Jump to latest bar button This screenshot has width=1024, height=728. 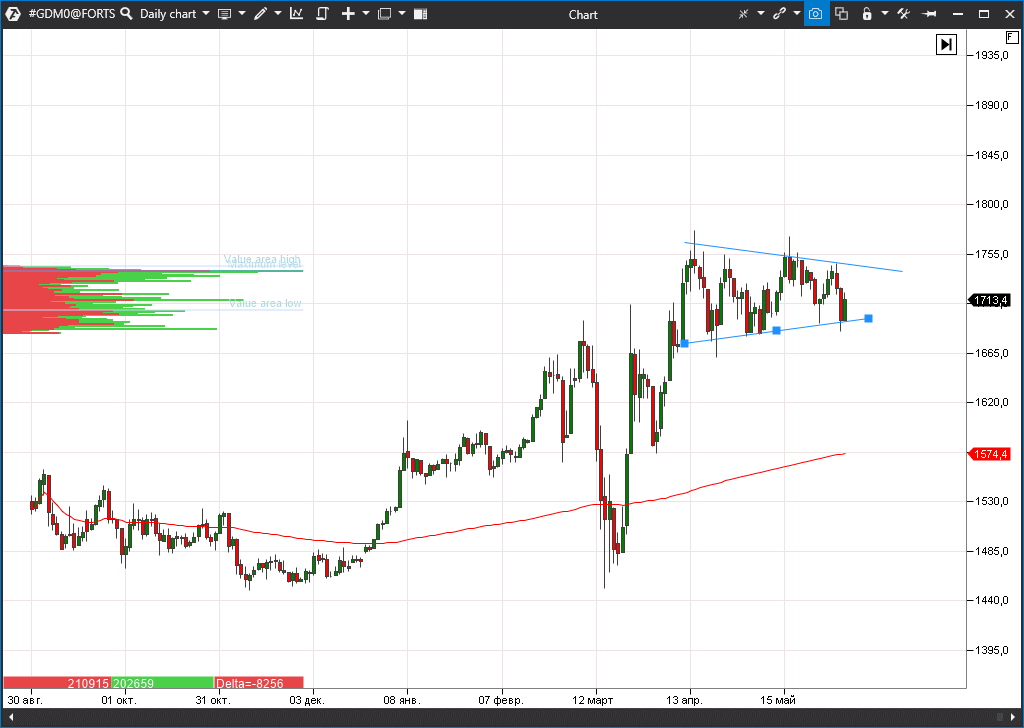(946, 44)
